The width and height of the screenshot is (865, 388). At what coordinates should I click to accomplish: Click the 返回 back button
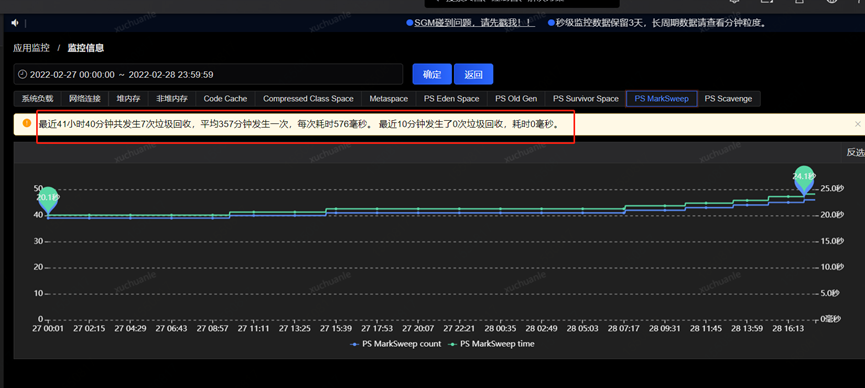473,74
